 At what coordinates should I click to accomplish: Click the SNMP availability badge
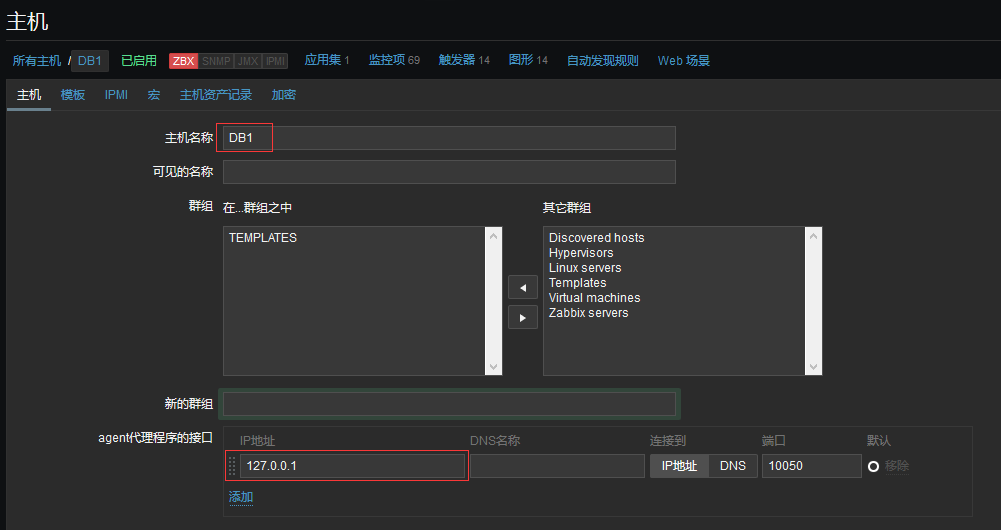(215, 61)
